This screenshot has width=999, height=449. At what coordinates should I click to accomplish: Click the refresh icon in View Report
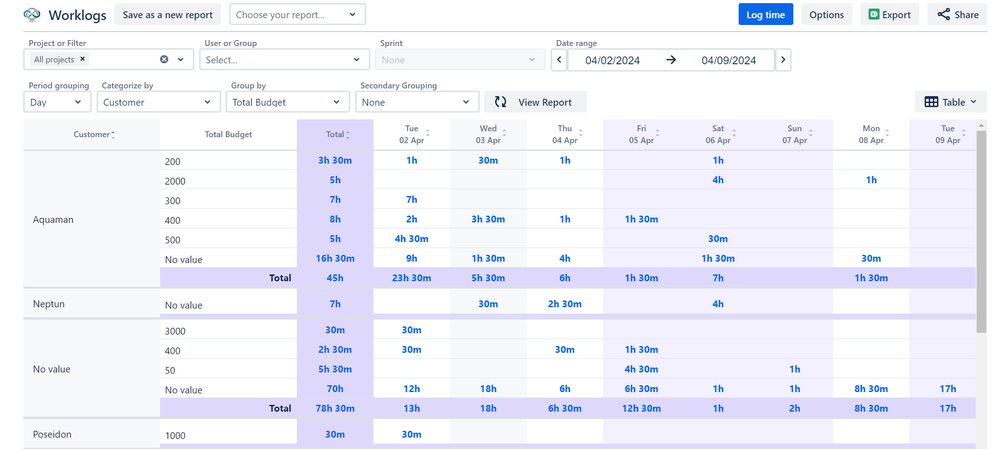pos(501,102)
